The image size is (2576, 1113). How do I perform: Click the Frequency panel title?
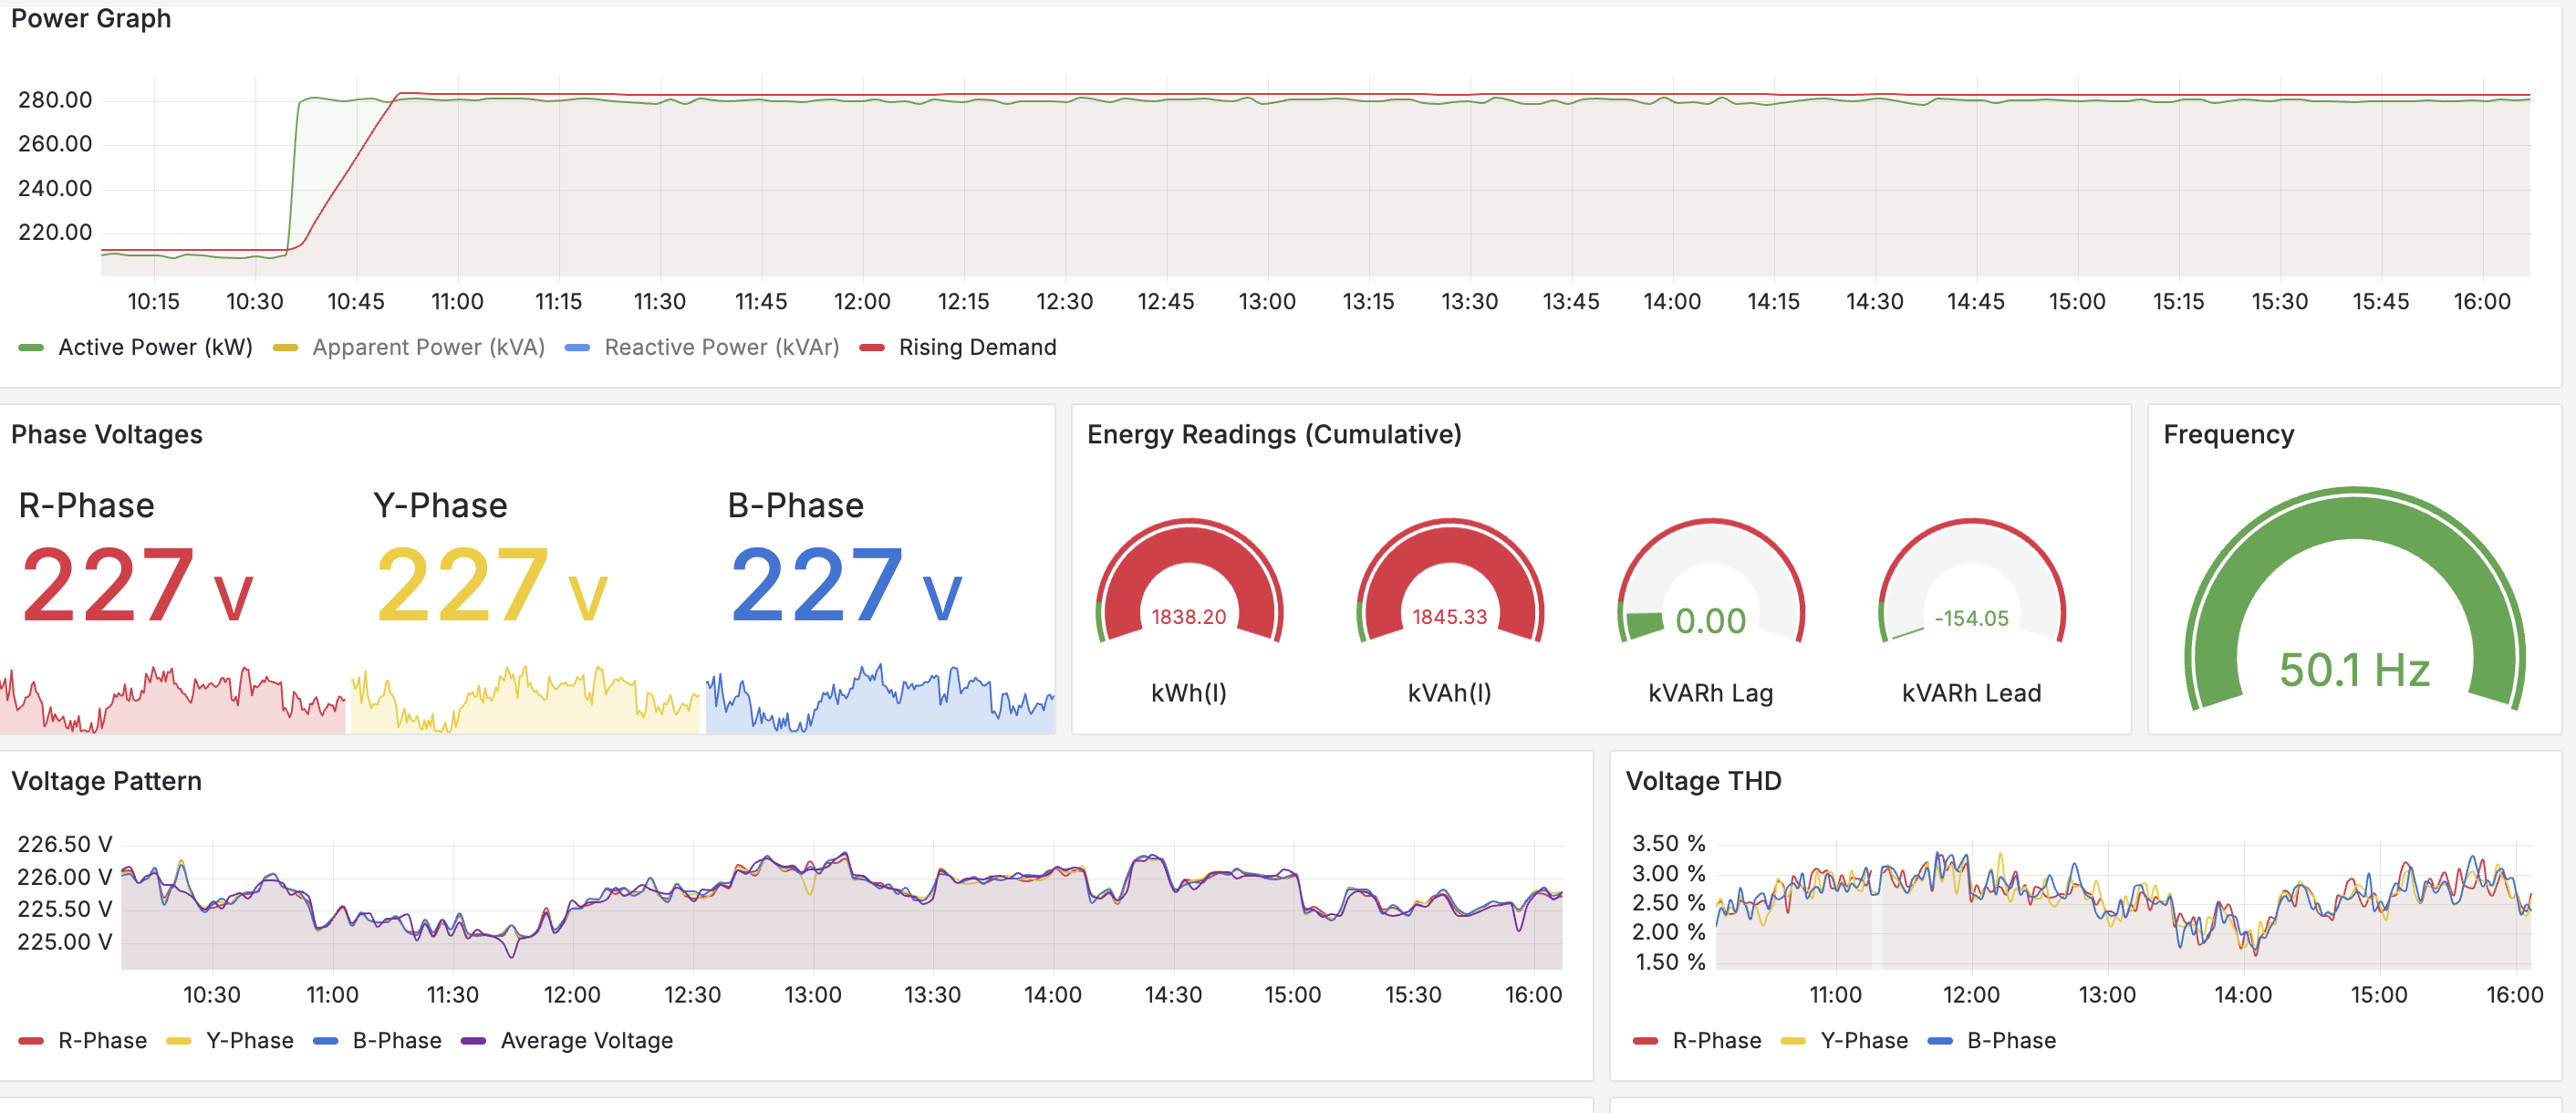coord(2228,434)
